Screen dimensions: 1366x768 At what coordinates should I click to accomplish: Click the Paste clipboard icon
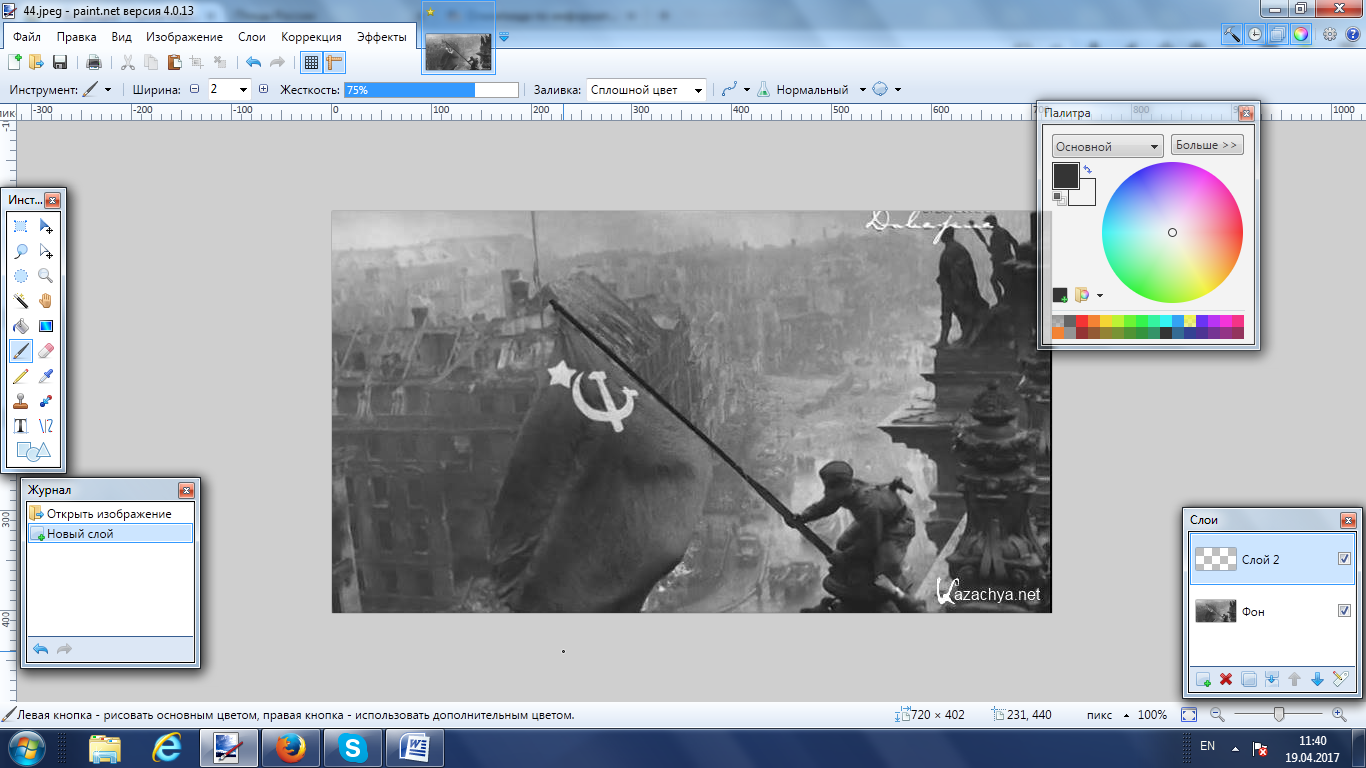tap(174, 62)
